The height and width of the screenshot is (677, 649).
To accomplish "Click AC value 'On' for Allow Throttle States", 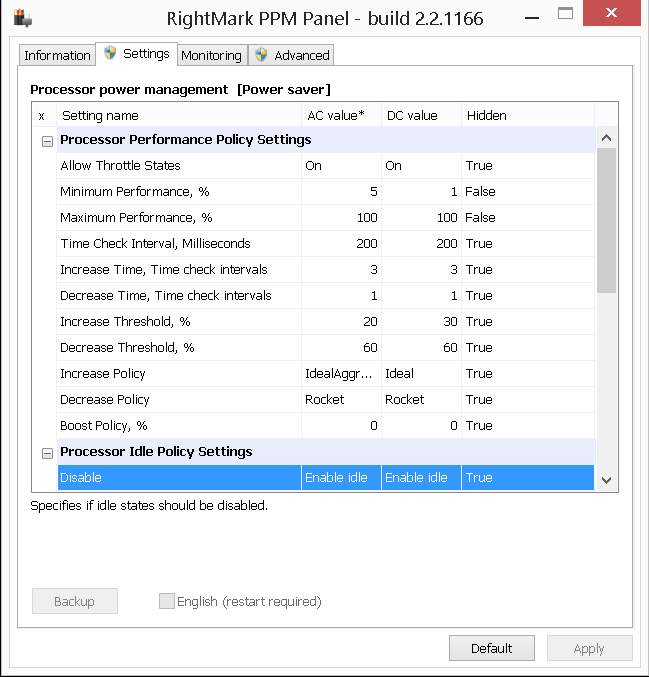I will tap(341, 166).
